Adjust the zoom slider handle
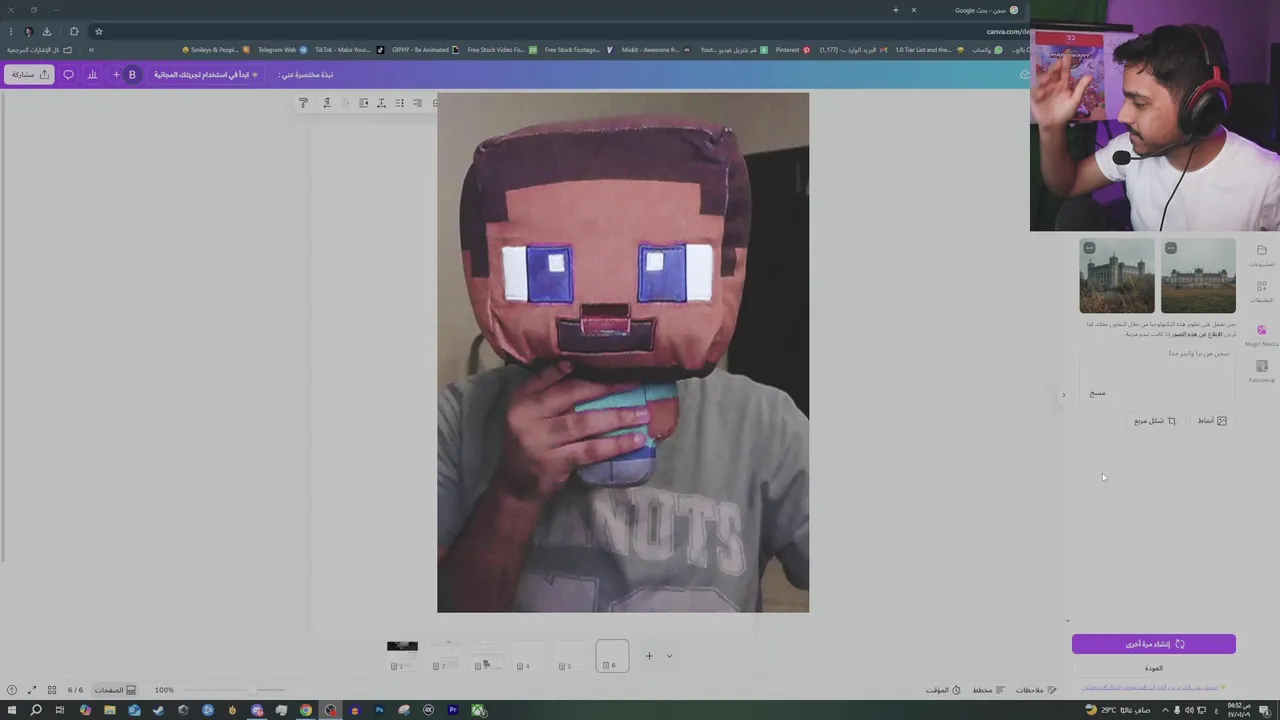The height and width of the screenshot is (720, 1280). coord(252,690)
